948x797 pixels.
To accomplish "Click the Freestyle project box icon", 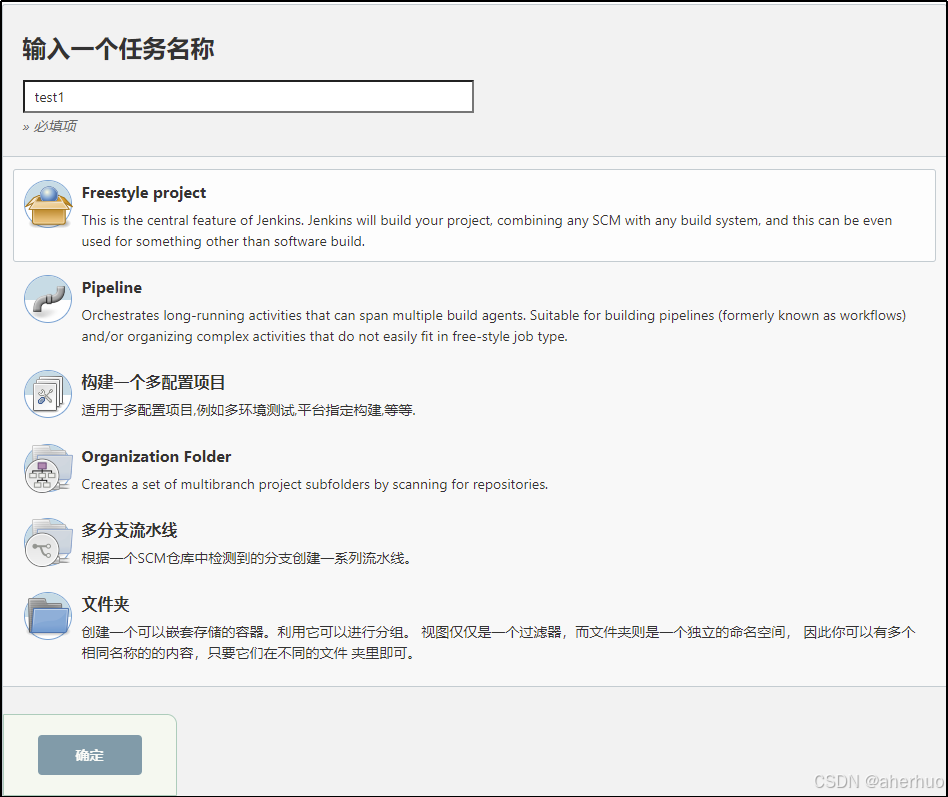I will click(x=48, y=204).
